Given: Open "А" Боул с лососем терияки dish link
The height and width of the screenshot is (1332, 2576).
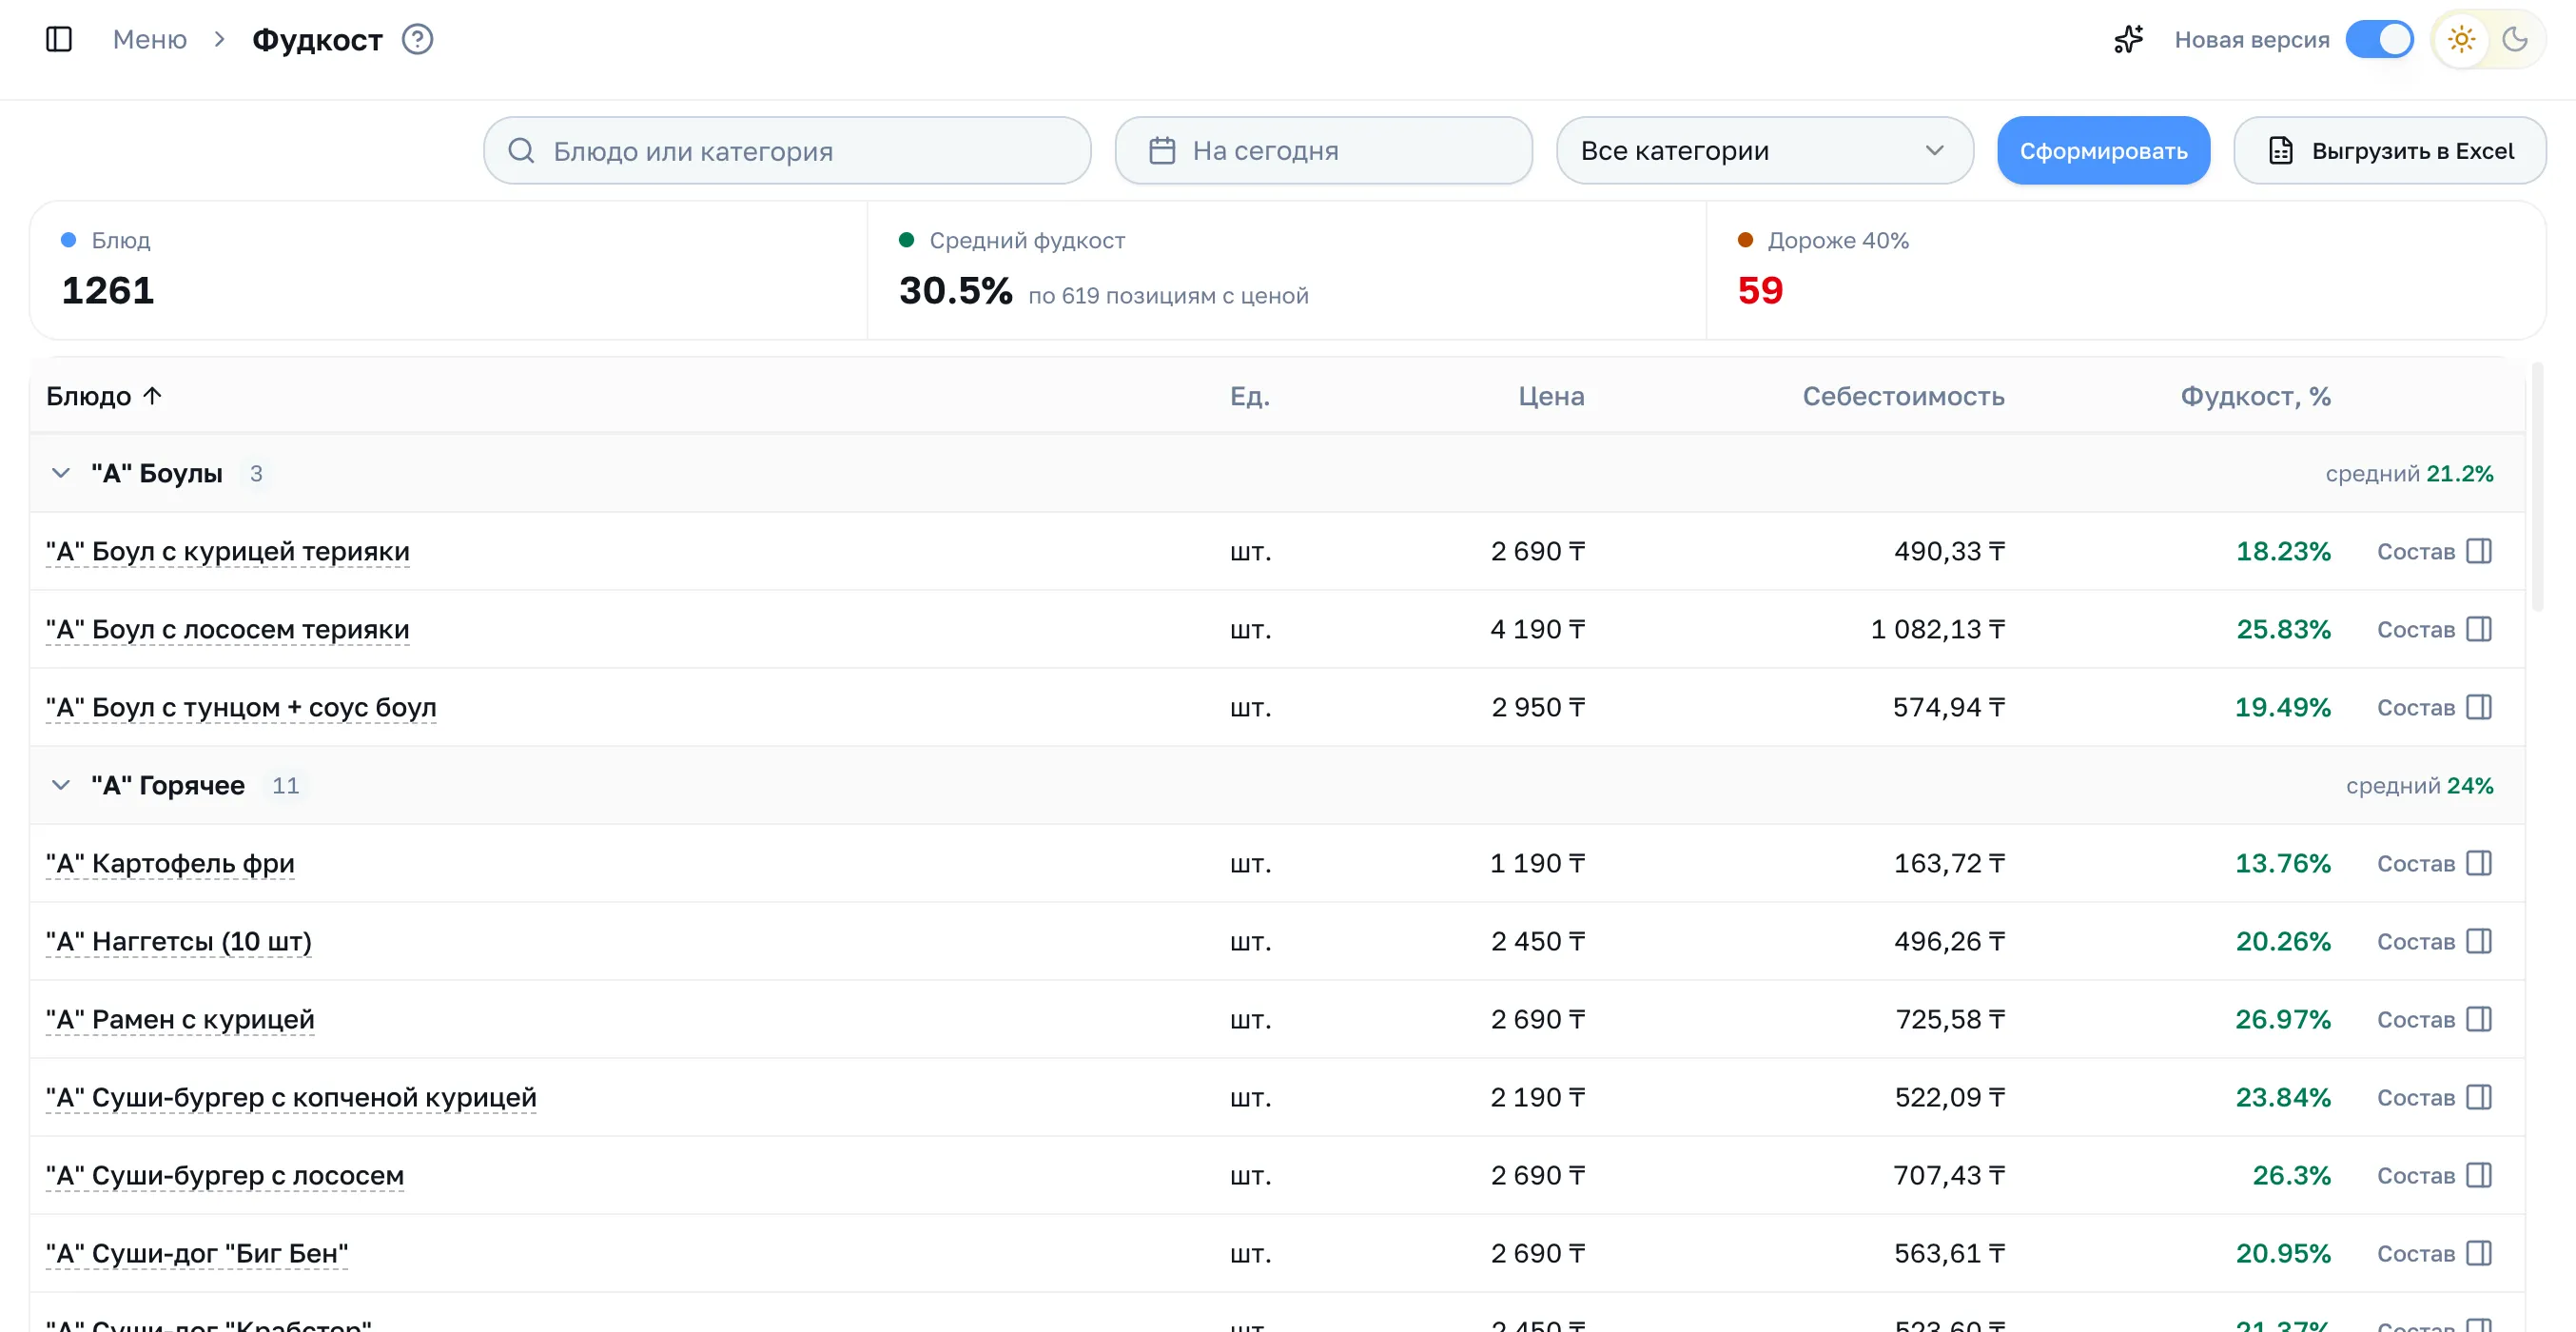Looking at the screenshot, I should pyautogui.click(x=228, y=629).
